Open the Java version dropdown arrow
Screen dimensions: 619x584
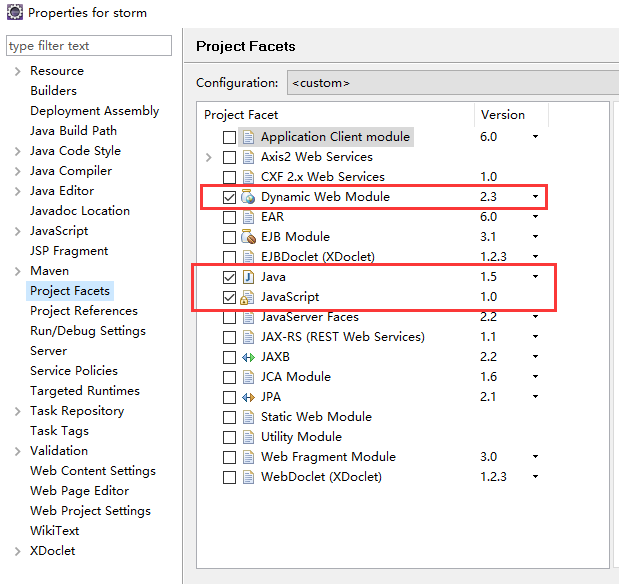pos(535,276)
